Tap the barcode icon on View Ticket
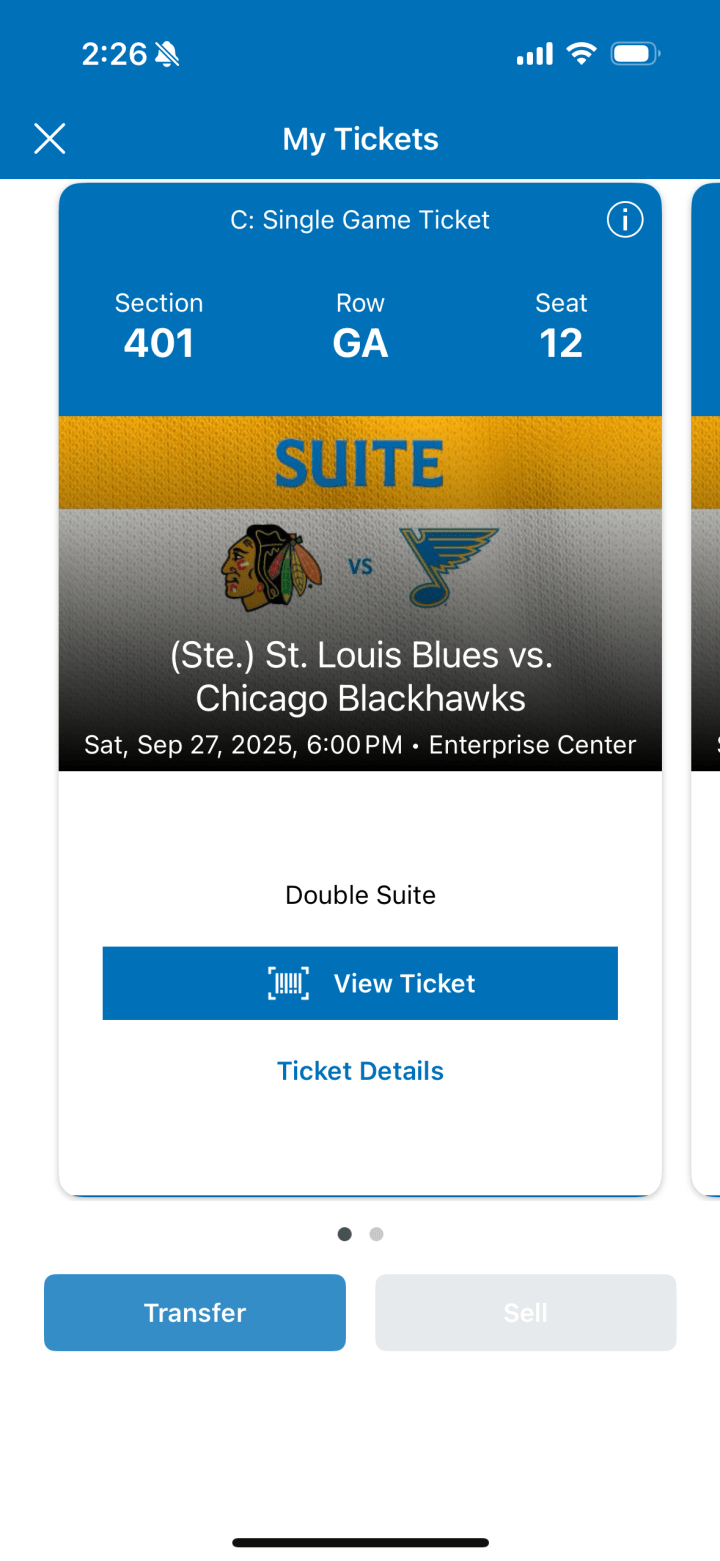The height and width of the screenshot is (1561, 720). [288, 984]
